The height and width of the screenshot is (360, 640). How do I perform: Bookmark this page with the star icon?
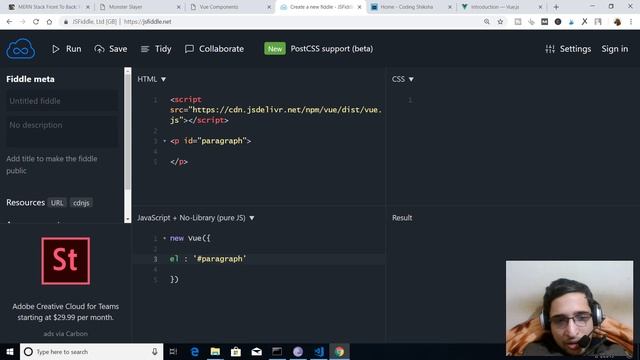(500, 22)
